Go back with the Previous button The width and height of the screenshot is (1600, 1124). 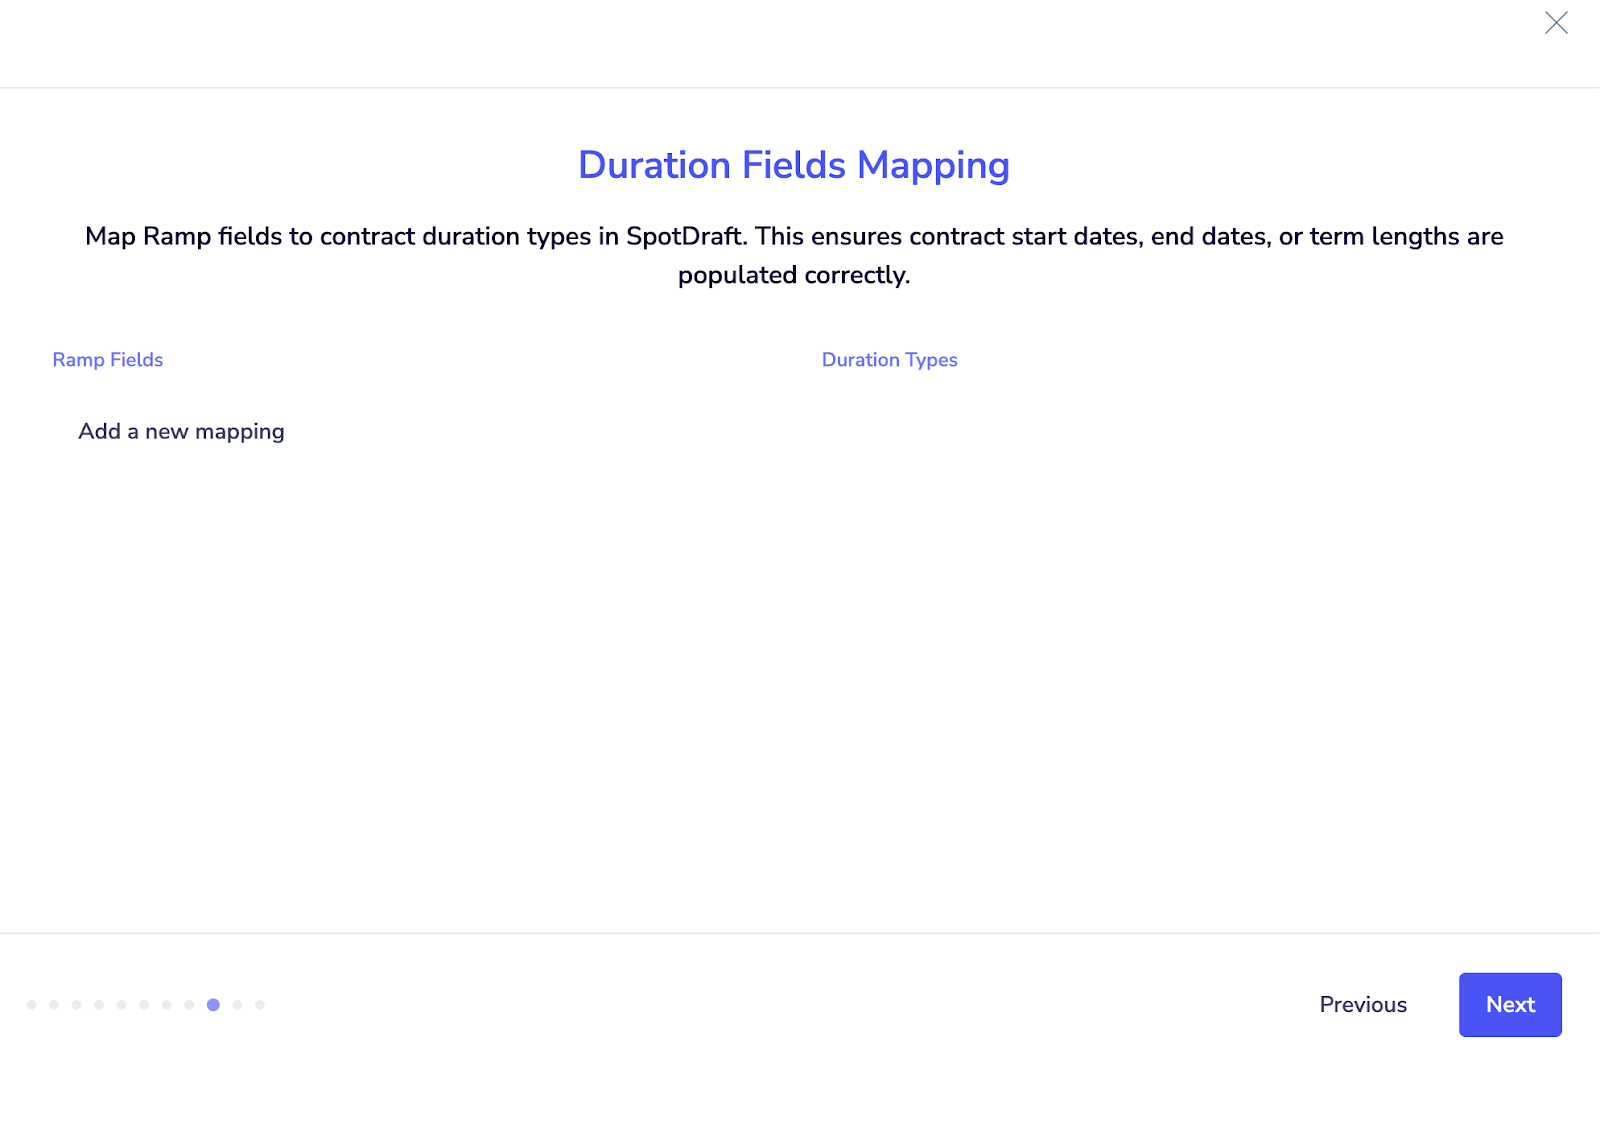coord(1363,1005)
